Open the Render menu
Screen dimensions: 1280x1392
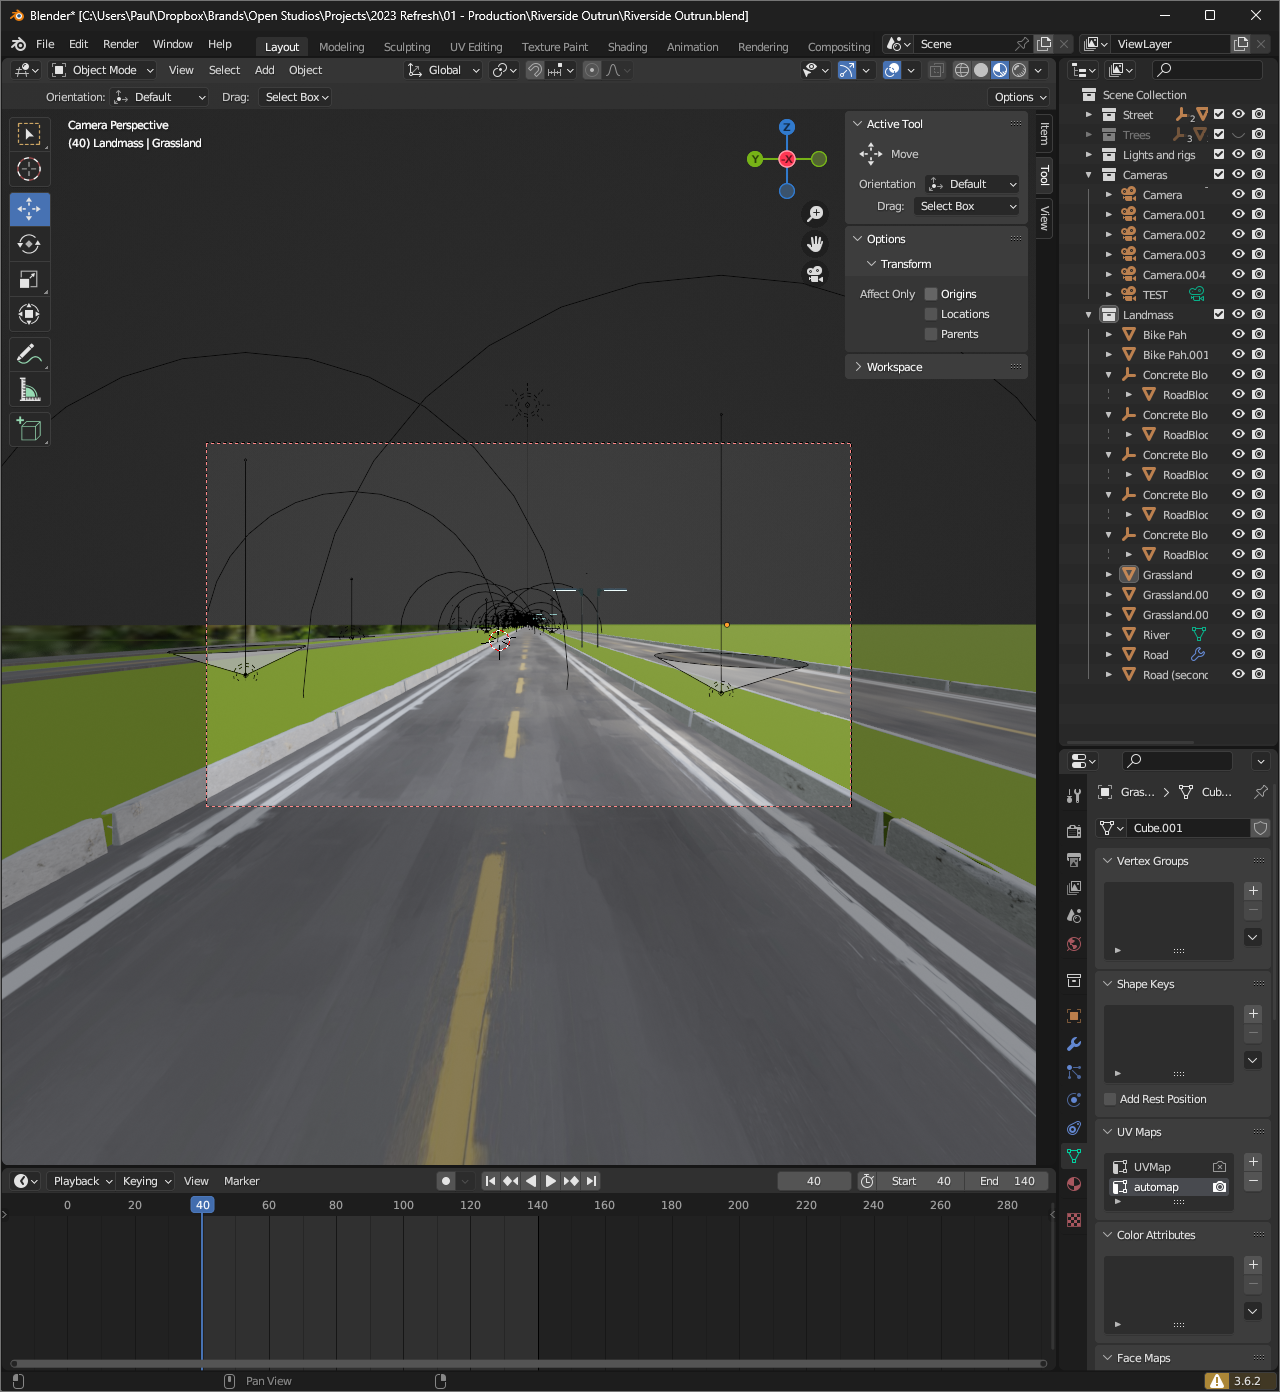pyautogui.click(x=120, y=44)
